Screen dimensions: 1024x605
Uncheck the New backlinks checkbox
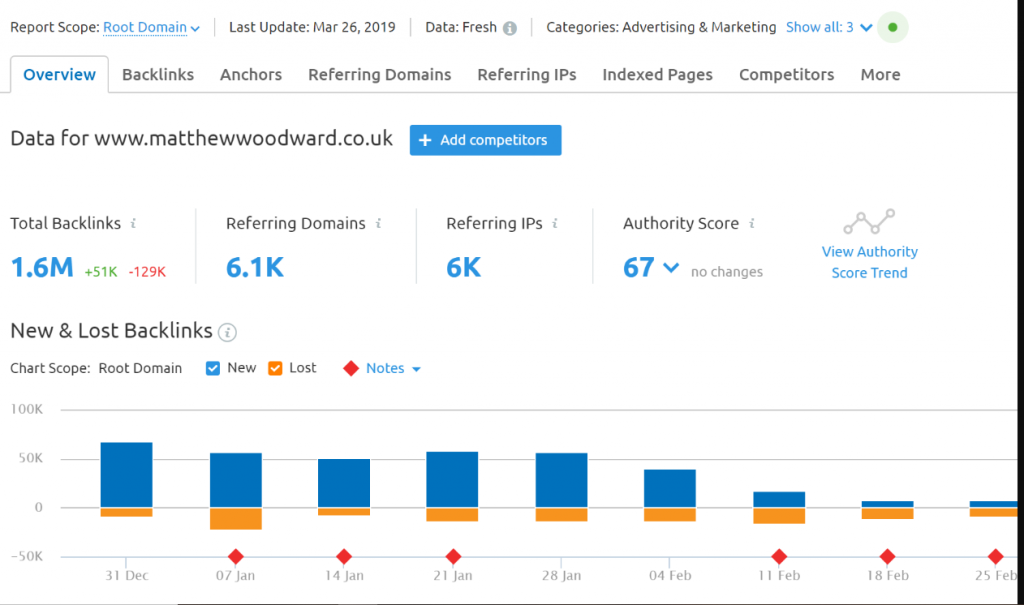[x=212, y=368]
